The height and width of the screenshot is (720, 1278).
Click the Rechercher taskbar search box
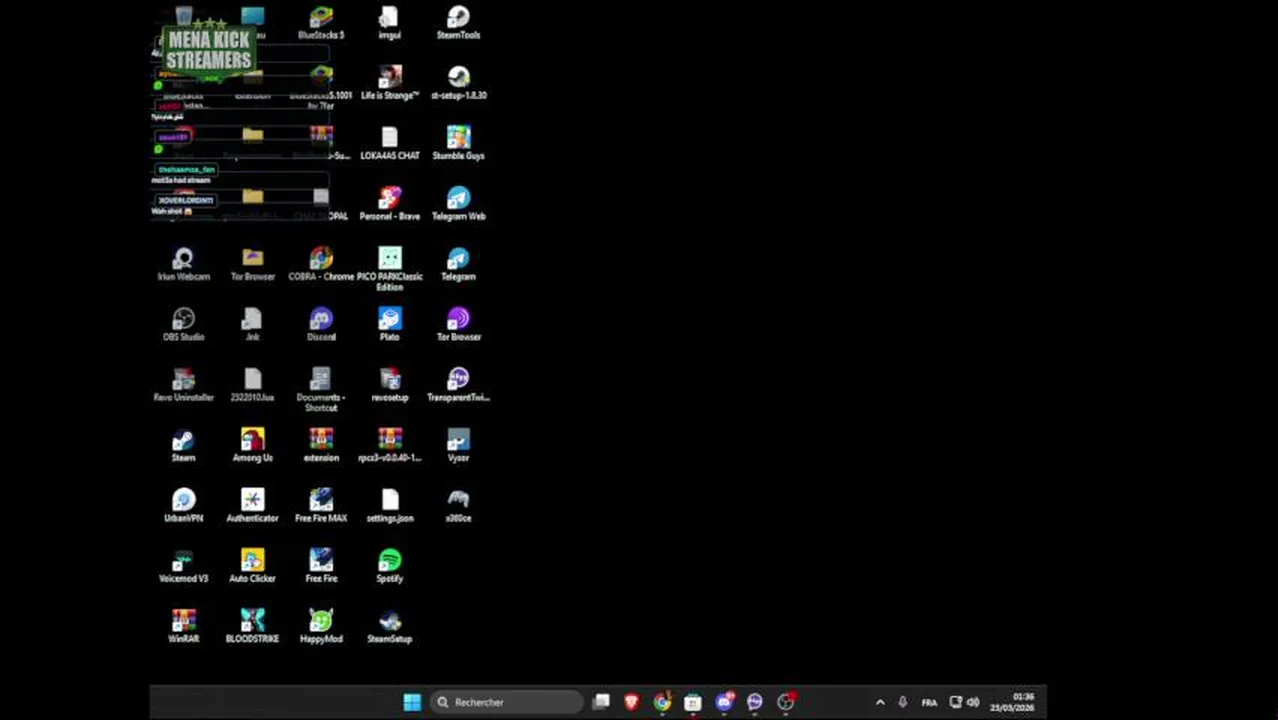[x=506, y=702]
